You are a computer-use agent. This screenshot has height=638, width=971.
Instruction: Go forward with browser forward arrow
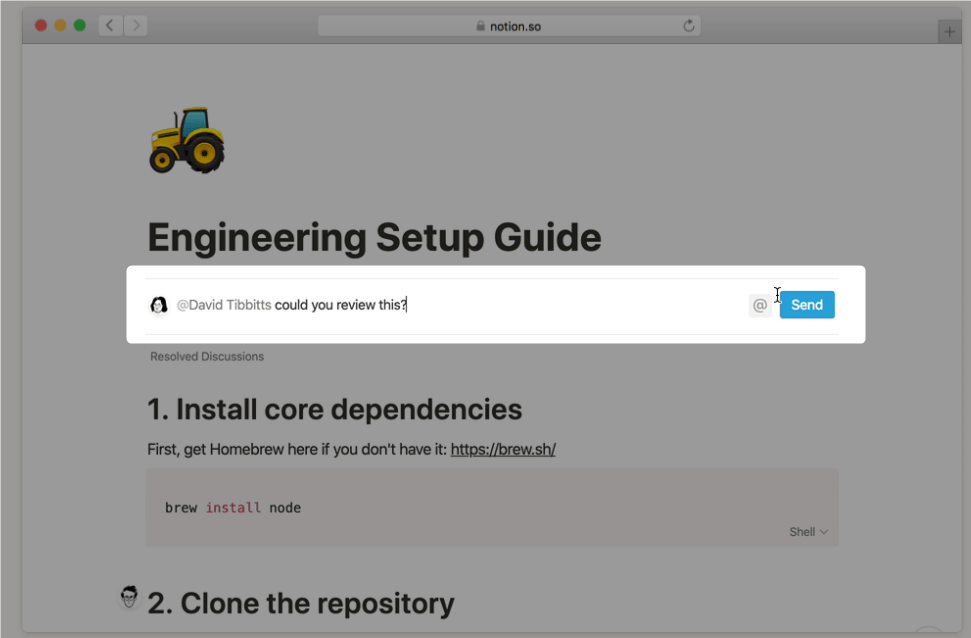pyautogui.click(x=136, y=26)
